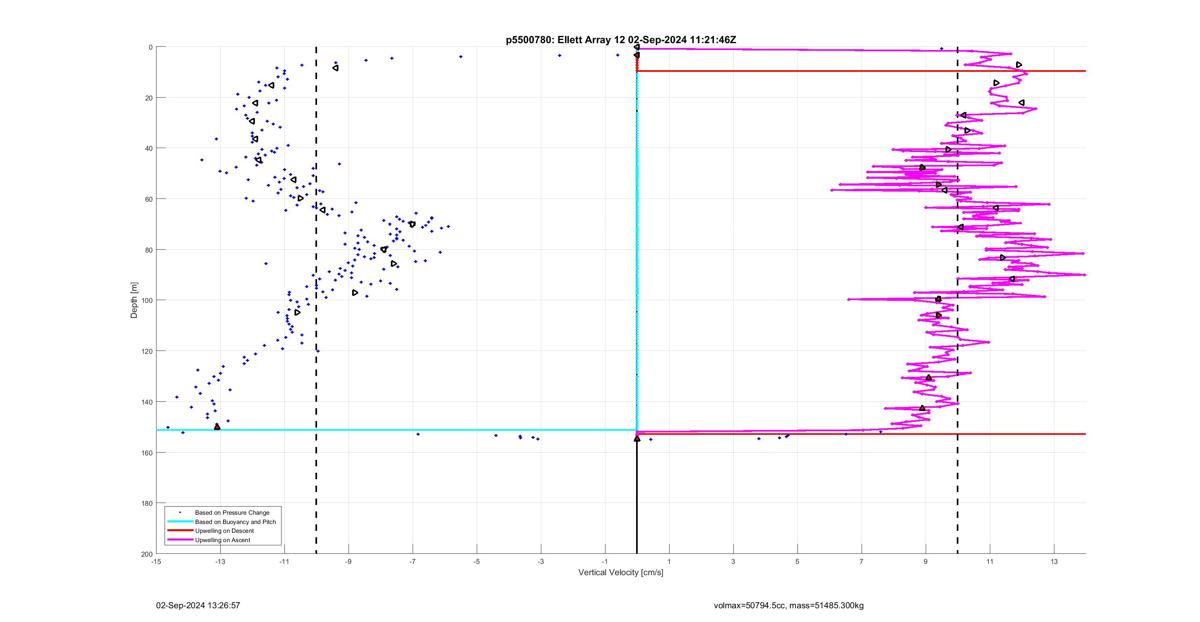The image size is (1200, 622).
Task: Select the 'Vertical Velocity [cm/s]' x-axis label
Action: click(621, 573)
